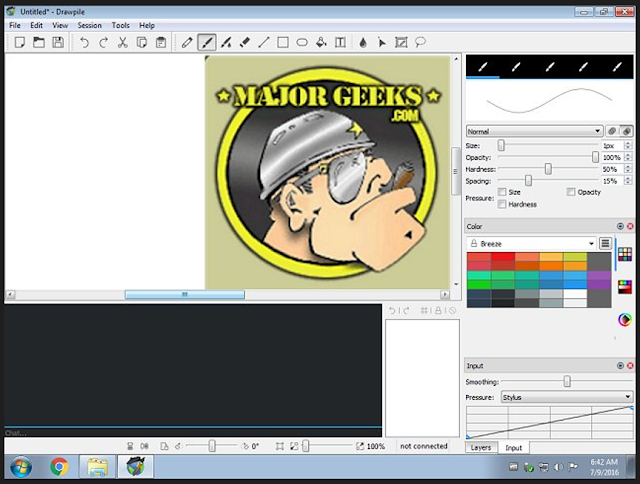The image size is (640, 484).
Task: Open the Edit menu
Action: click(x=36, y=25)
